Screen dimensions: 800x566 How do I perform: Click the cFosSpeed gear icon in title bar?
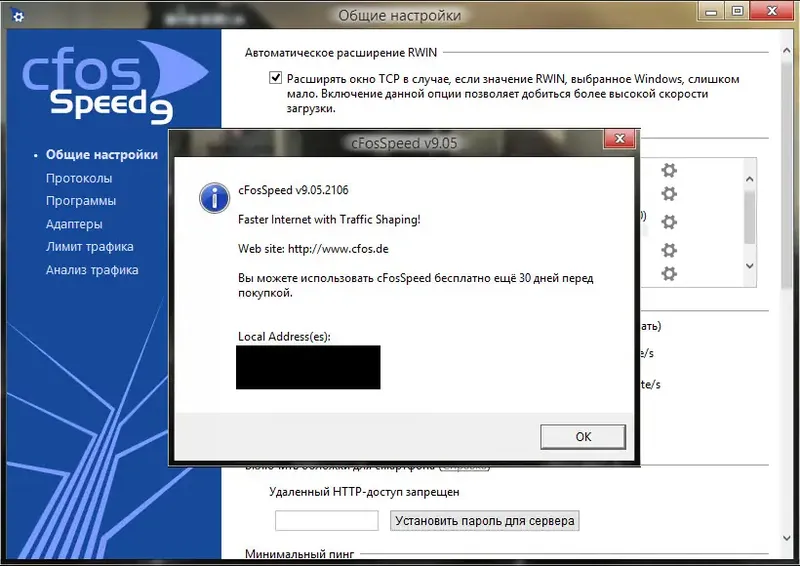(x=18, y=16)
